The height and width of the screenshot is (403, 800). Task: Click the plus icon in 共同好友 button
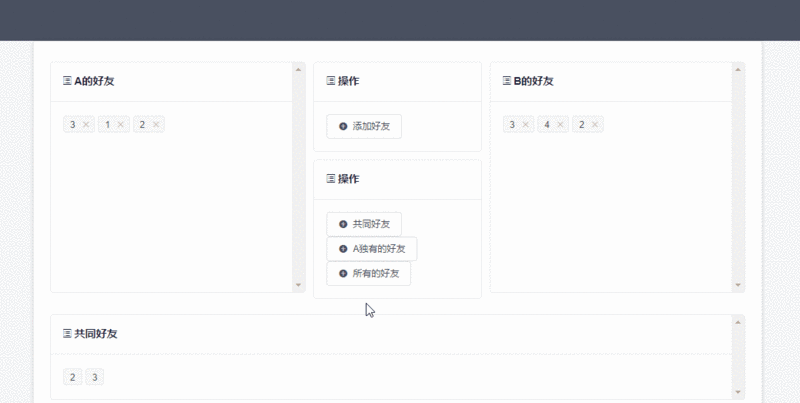[343, 224]
